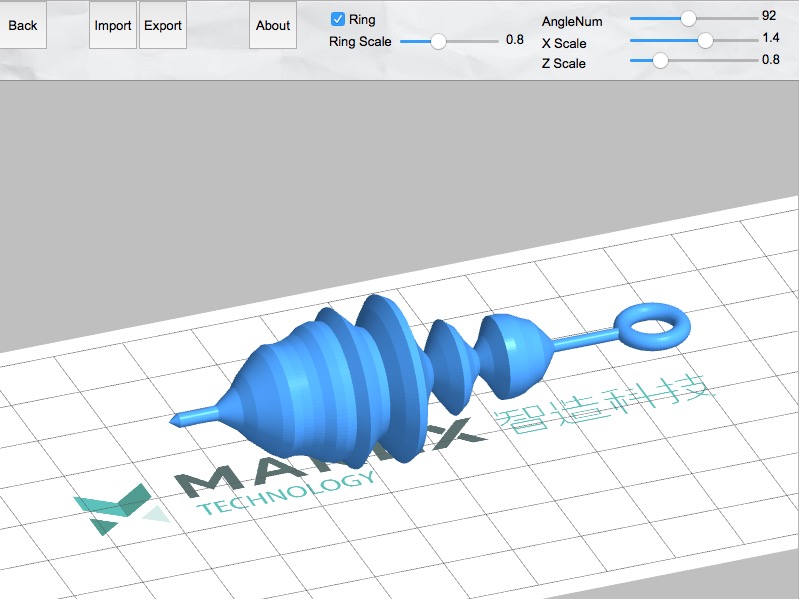
Task: Click the pointed tip of the model
Action: (x=176, y=418)
